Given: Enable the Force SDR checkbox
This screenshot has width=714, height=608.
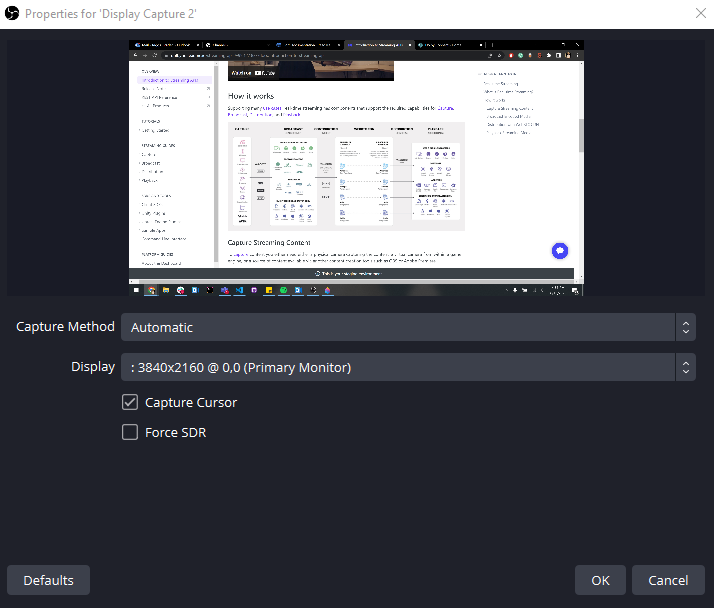Looking at the screenshot, I should tap(130, 432).
